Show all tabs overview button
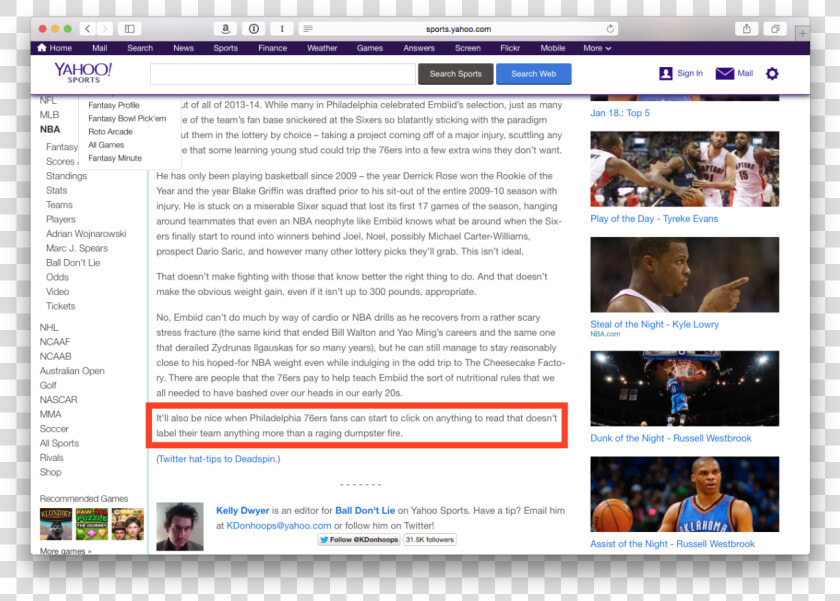 point(775,29)
